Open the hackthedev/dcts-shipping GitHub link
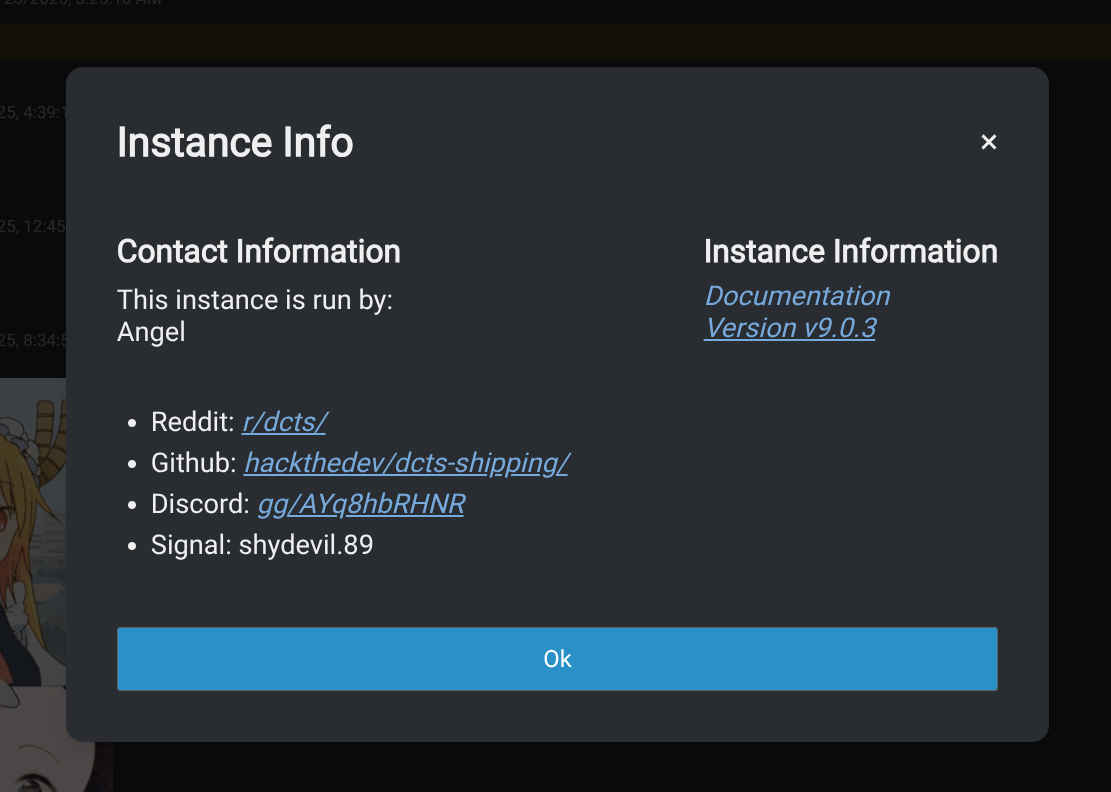 point(406,463)
